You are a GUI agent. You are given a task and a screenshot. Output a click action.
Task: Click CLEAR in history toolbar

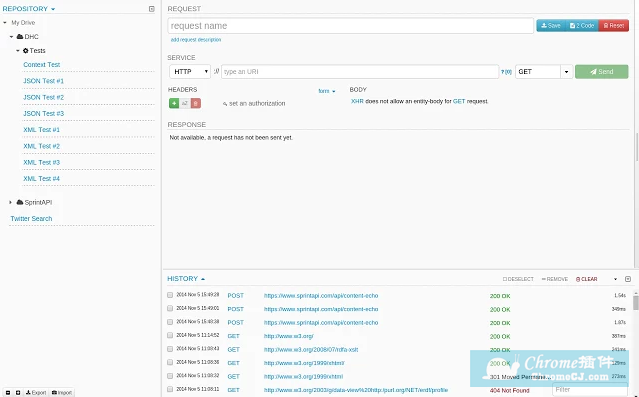(586, 279)
